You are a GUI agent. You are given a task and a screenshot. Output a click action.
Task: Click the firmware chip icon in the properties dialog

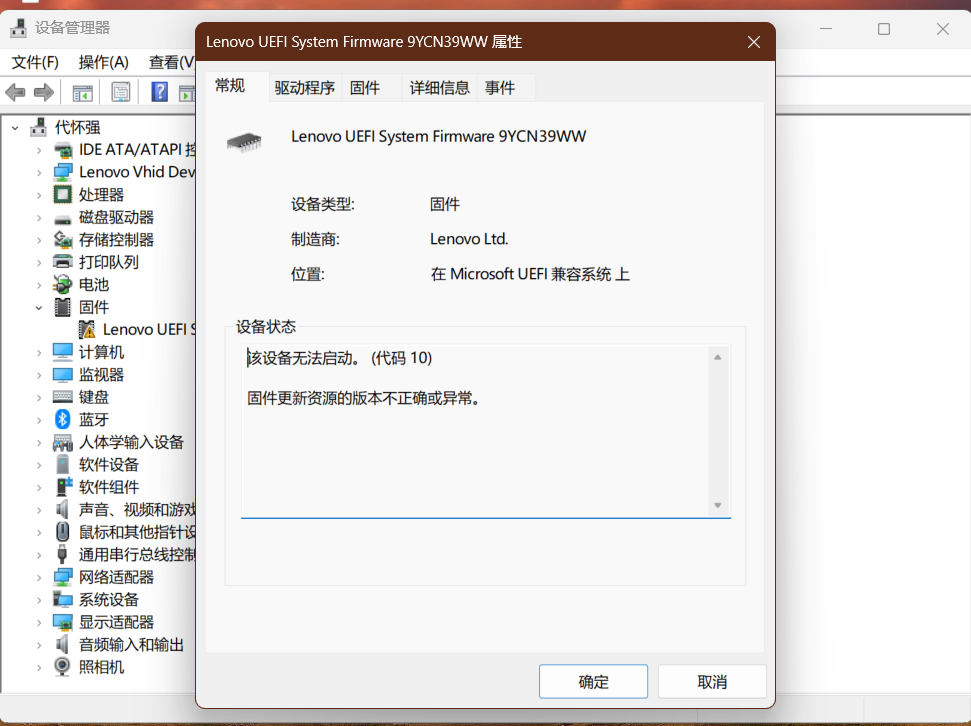click(244, 142)
